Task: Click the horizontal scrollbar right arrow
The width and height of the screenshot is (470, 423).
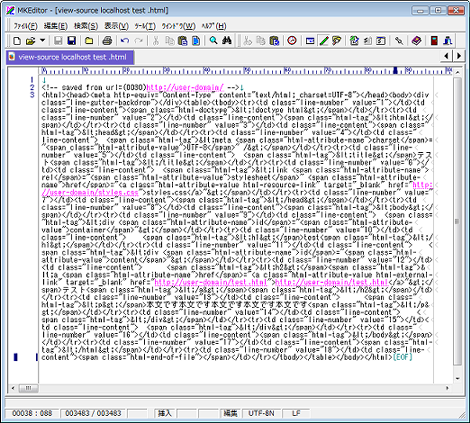Action: pos(447,388)
